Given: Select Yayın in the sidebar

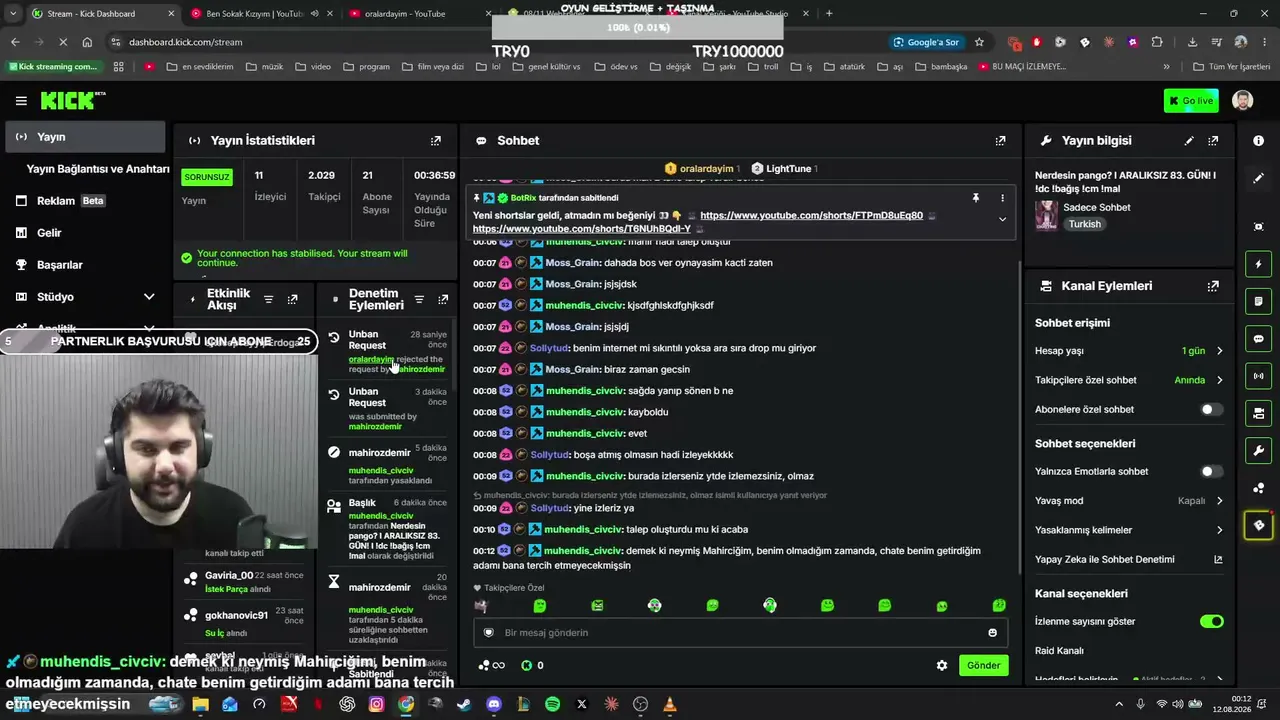Looking at the screenshot, I should coord(84,137).
